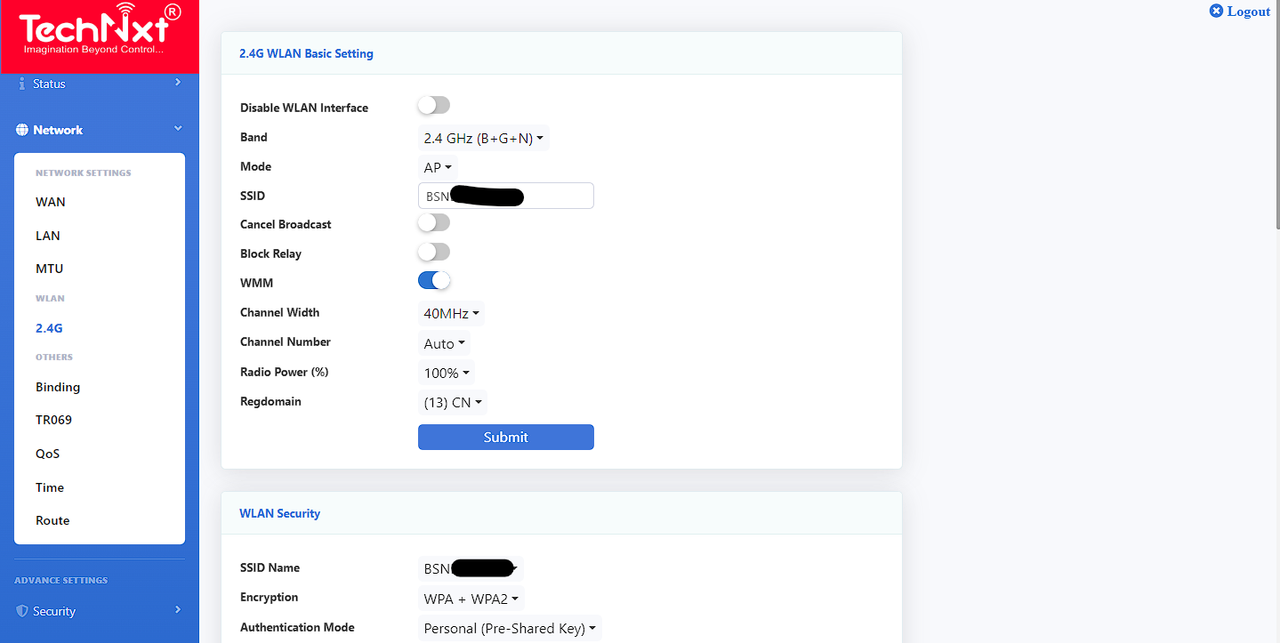Expand the Status menu chevron

pos(177,82)
